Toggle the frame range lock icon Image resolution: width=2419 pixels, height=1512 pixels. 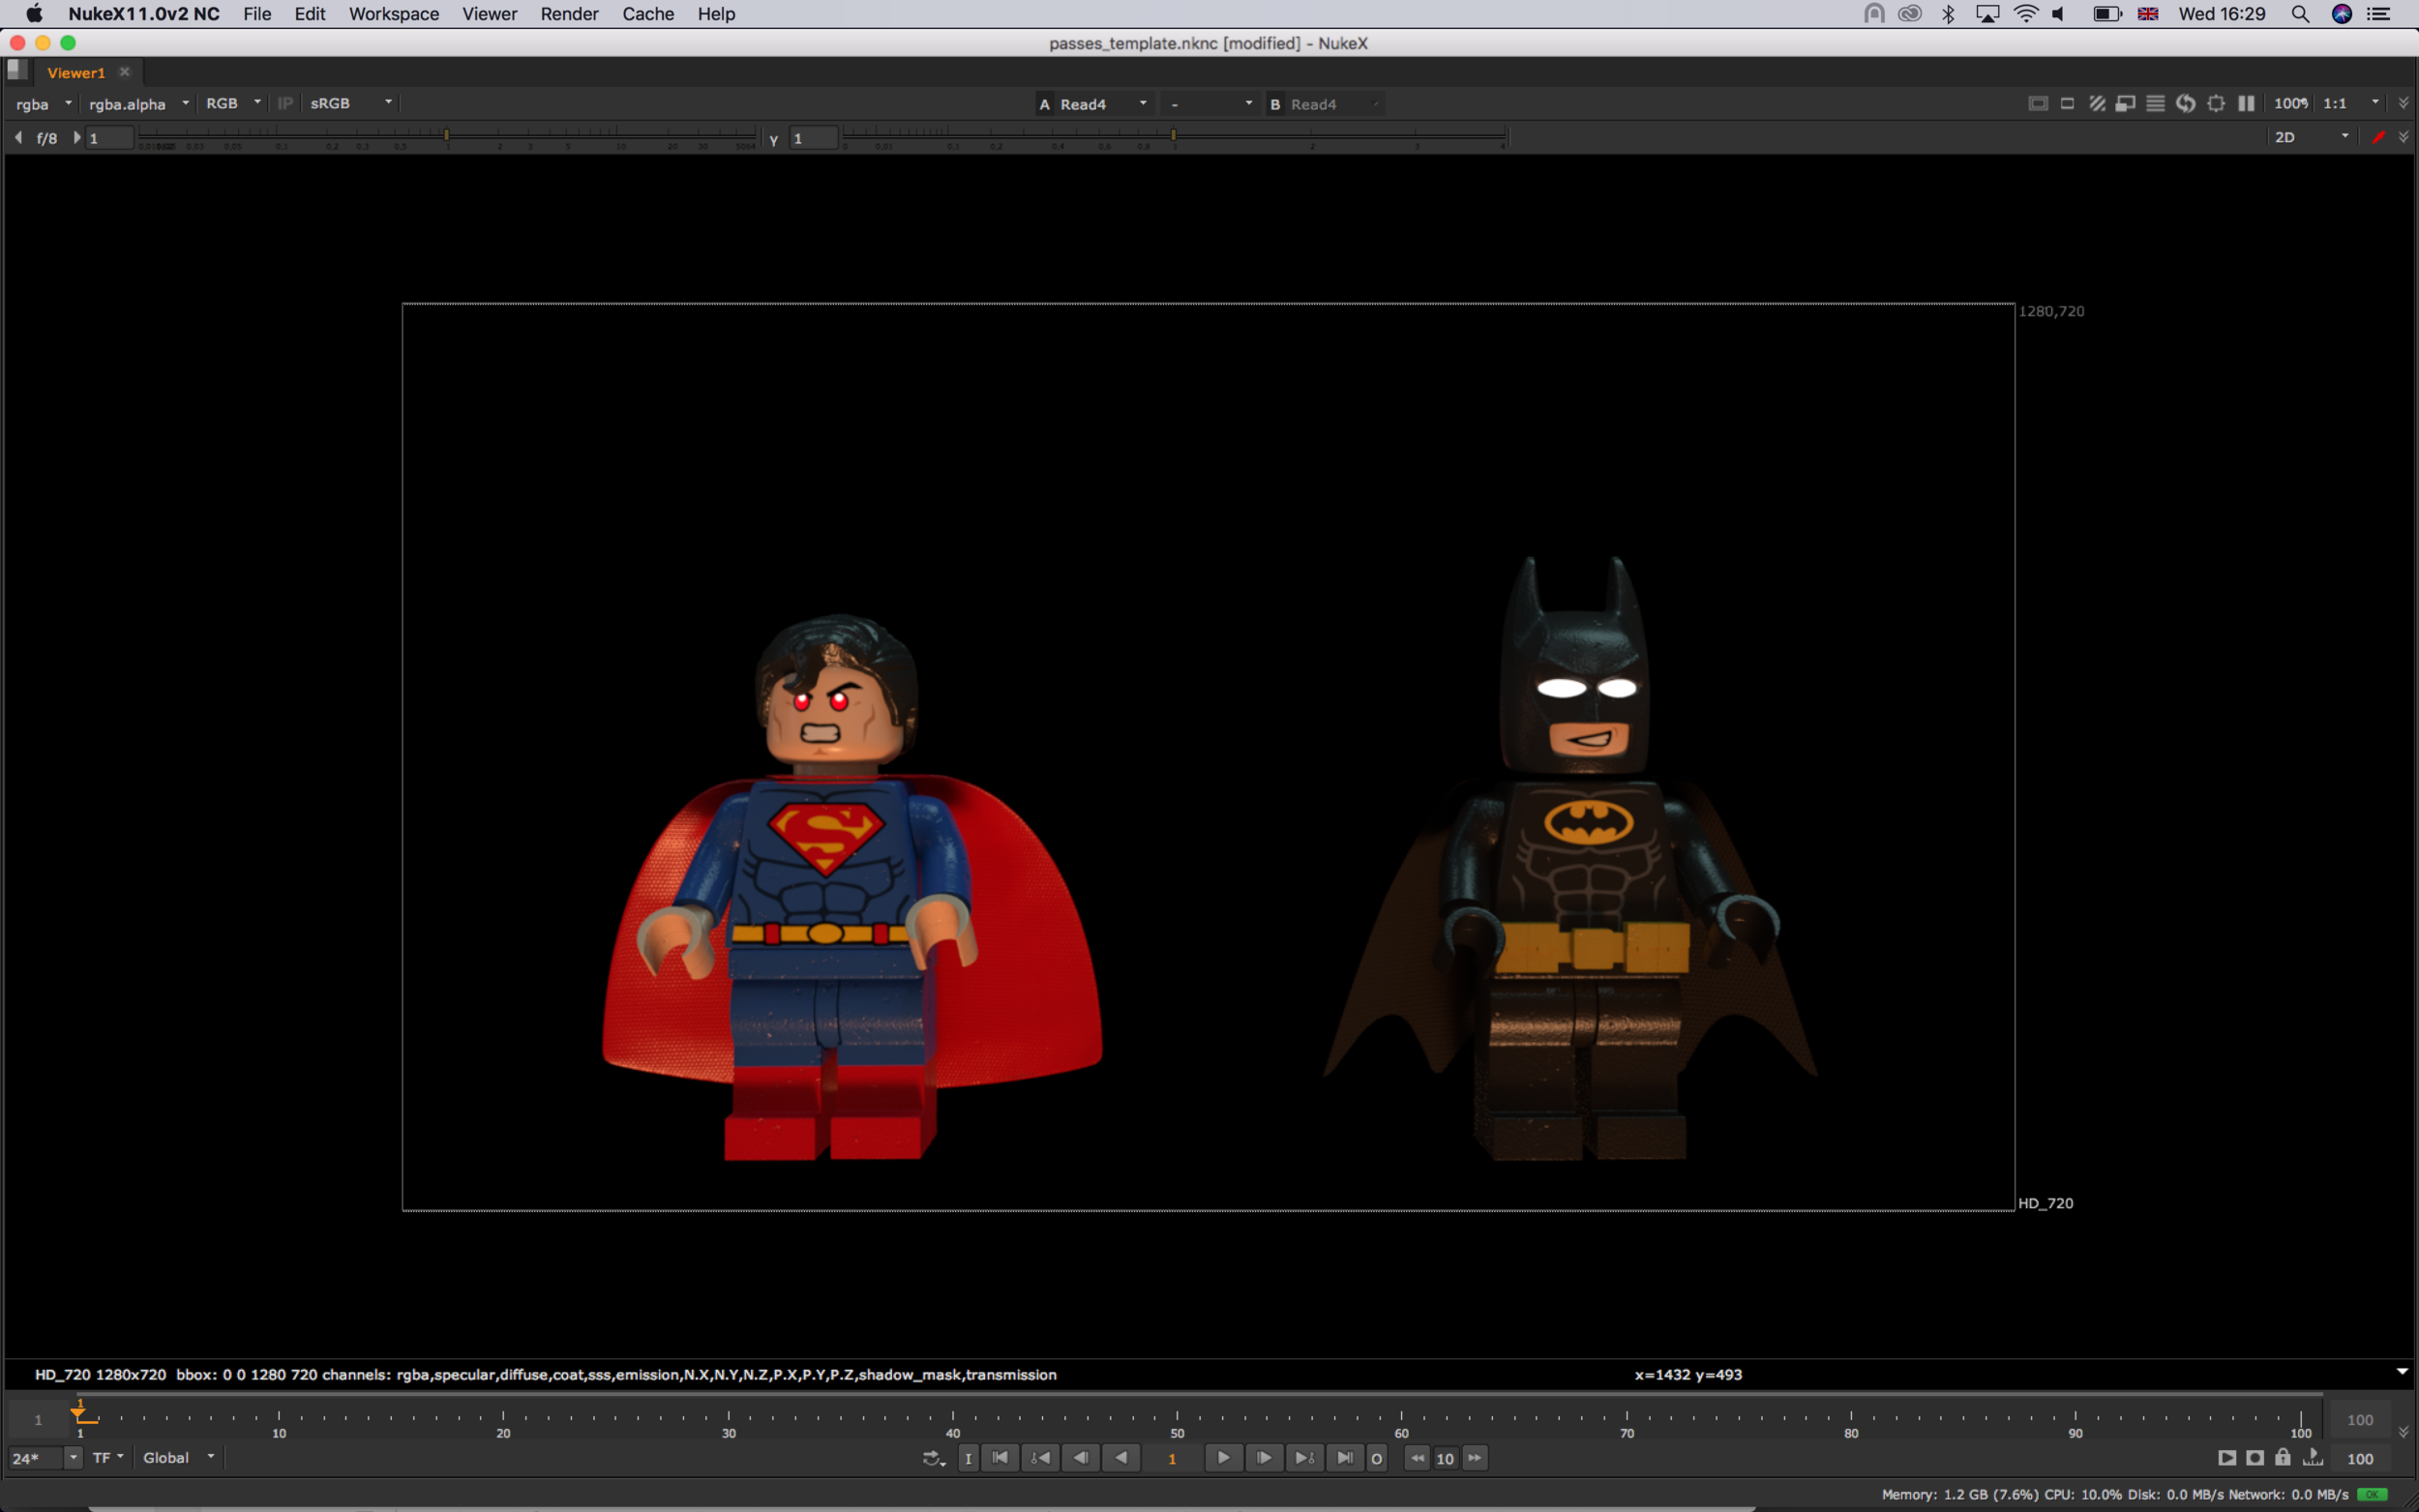coord(2282,1458)
